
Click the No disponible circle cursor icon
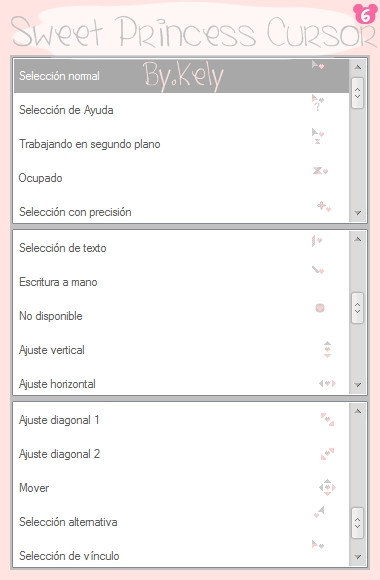coord(320,308)
